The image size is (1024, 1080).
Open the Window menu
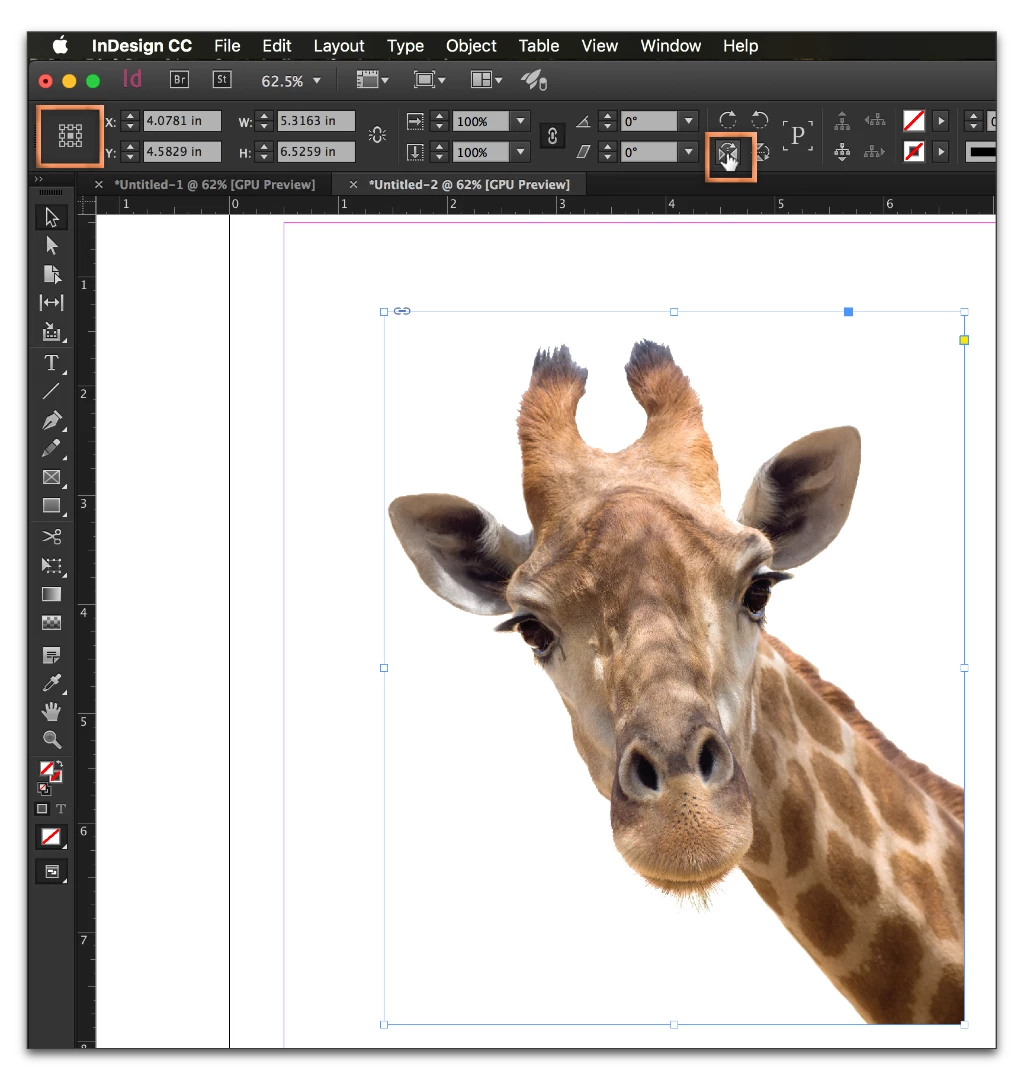coord(671,46)
